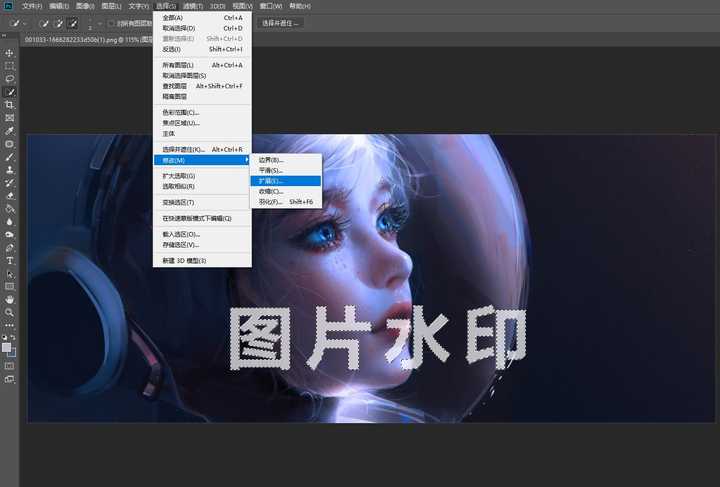Viewport: 720px width, 487px height.
Task: Select the History Brush tool
Action: (x=9, y=183)
